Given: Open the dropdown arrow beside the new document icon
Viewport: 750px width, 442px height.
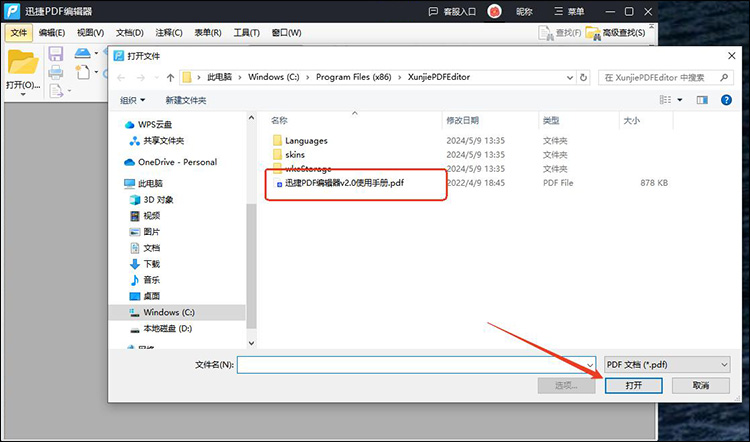Looking at the screenshot, I should pyautogui.click(x=96, y=72).
